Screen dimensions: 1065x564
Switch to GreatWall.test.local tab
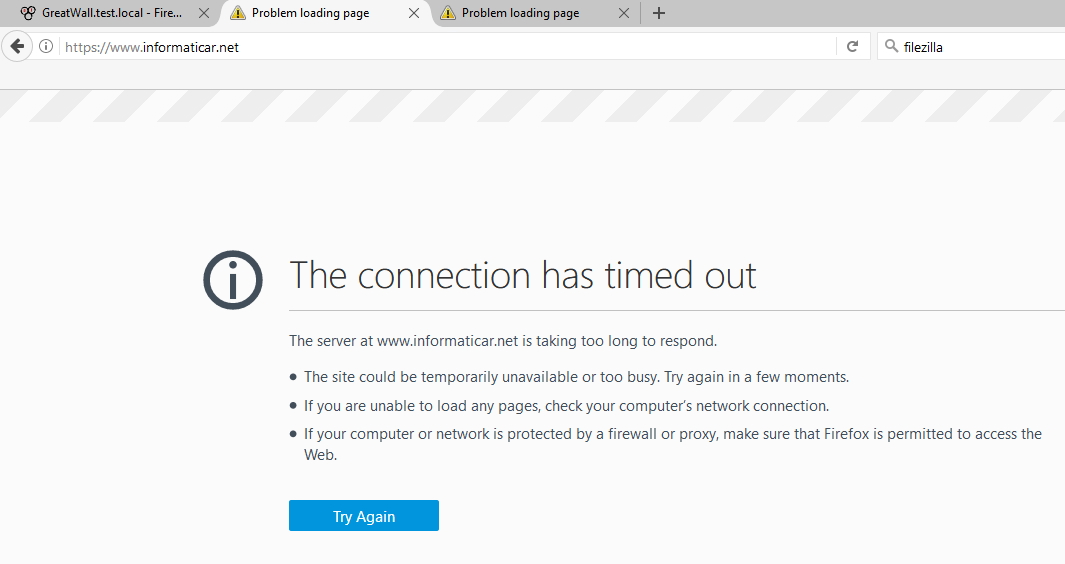pos(112,13)
